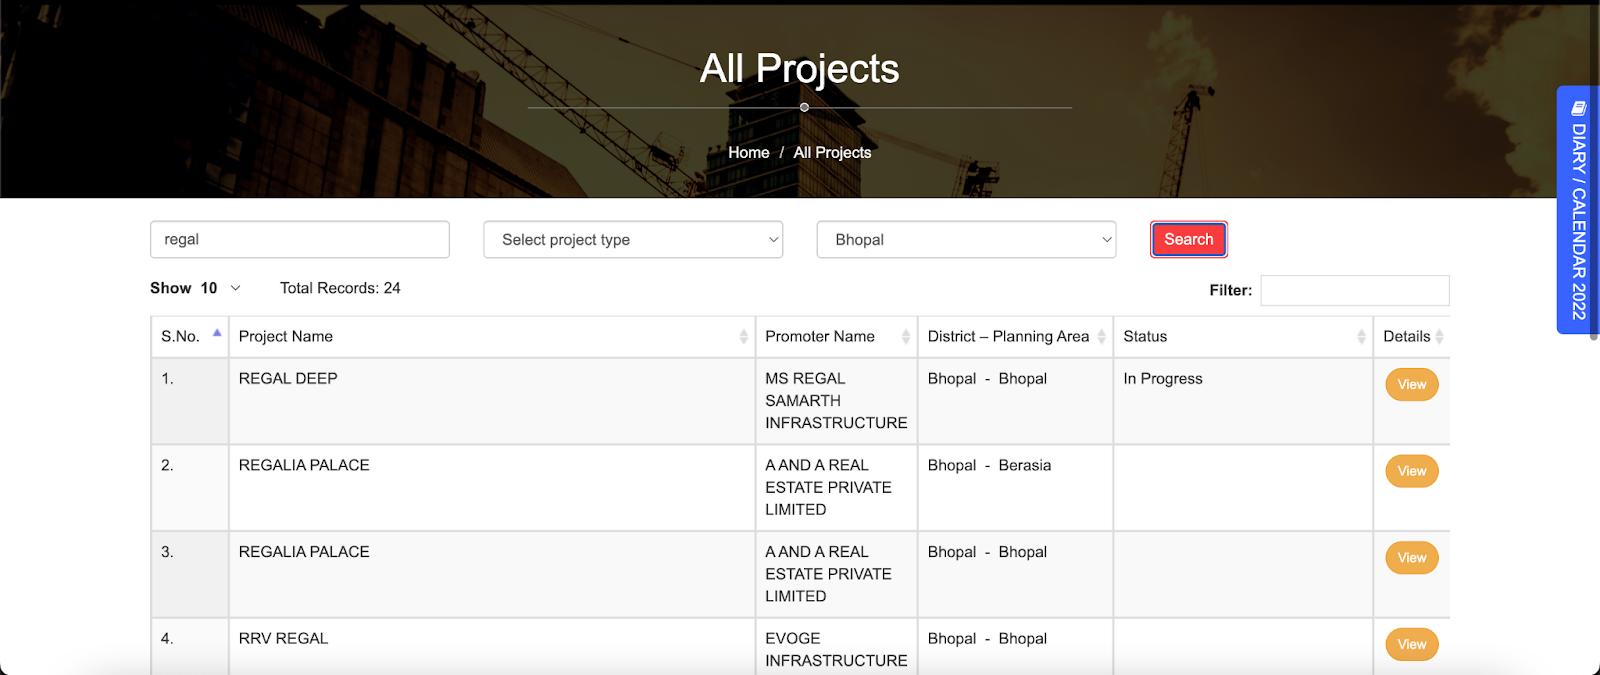Image resolution: width=1600 pixels, height=675 pixels.
Task: Sort by Status column arrows
Action: pyautogui.click(x=1361, y=337)
